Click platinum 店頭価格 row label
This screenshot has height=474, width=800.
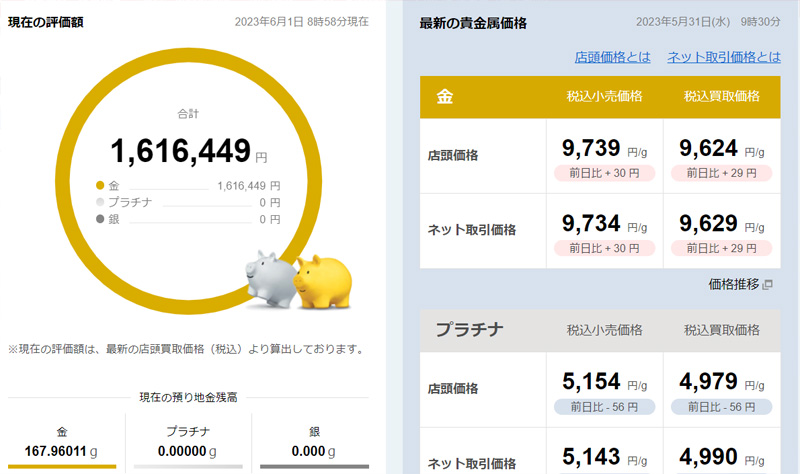[453, 389]
